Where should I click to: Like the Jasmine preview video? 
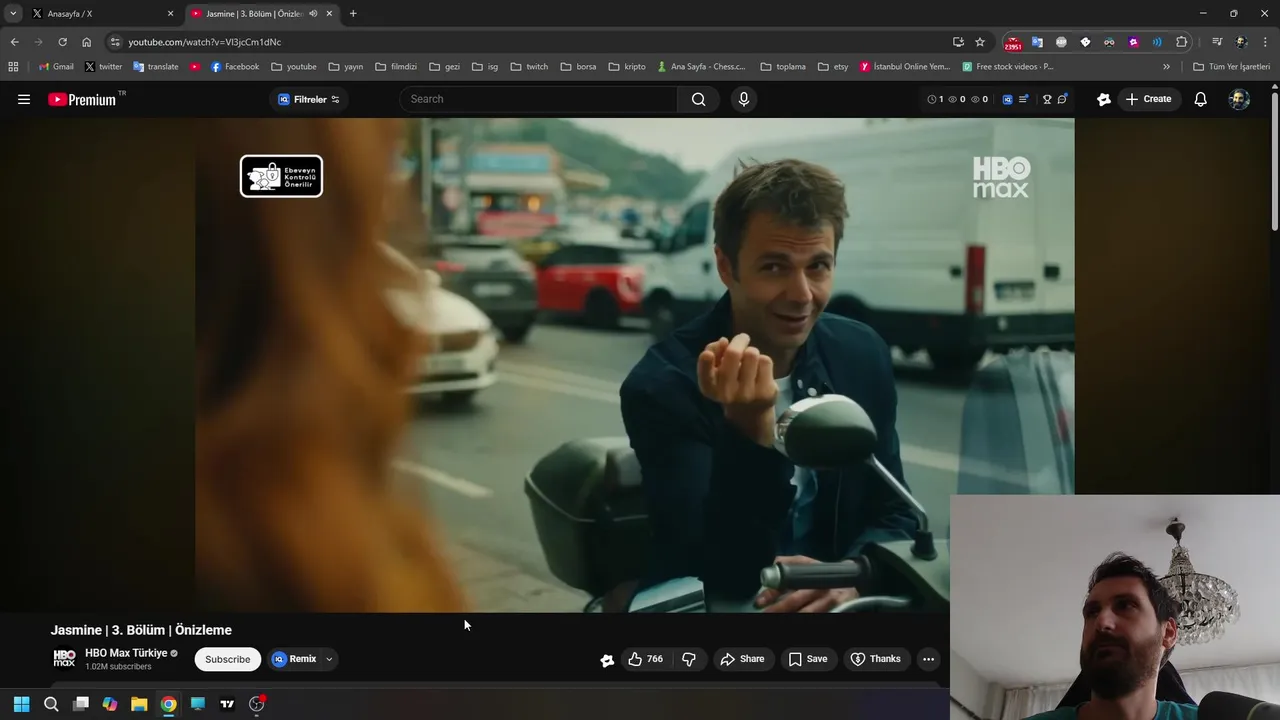[644, 659]
